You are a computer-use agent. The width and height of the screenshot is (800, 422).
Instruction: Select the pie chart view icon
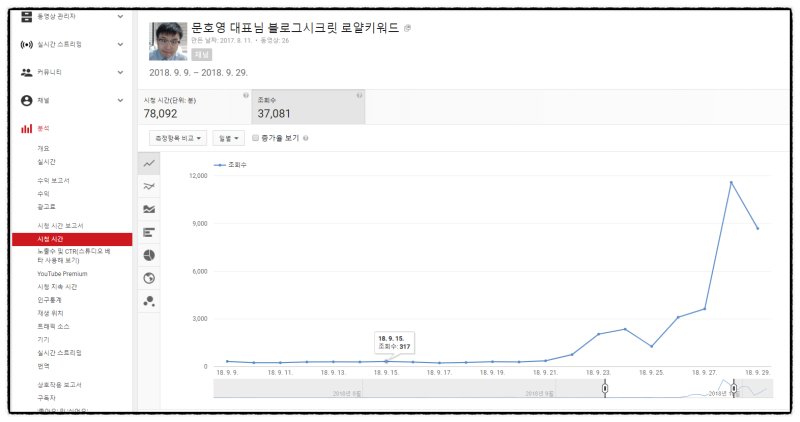coord(149,255)
